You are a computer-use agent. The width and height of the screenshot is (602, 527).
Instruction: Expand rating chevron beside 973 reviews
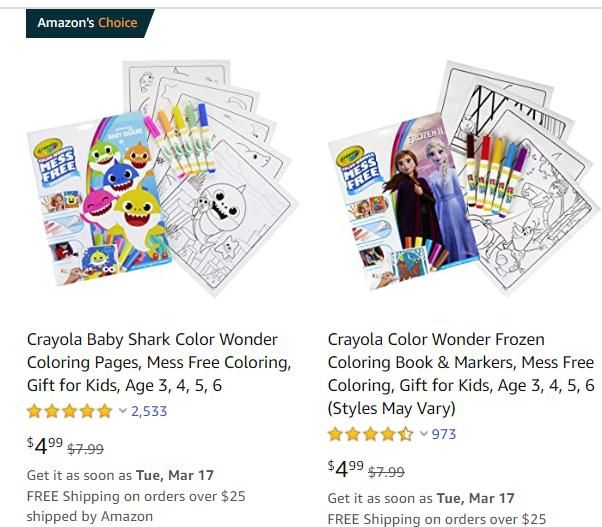pos(423,434)
